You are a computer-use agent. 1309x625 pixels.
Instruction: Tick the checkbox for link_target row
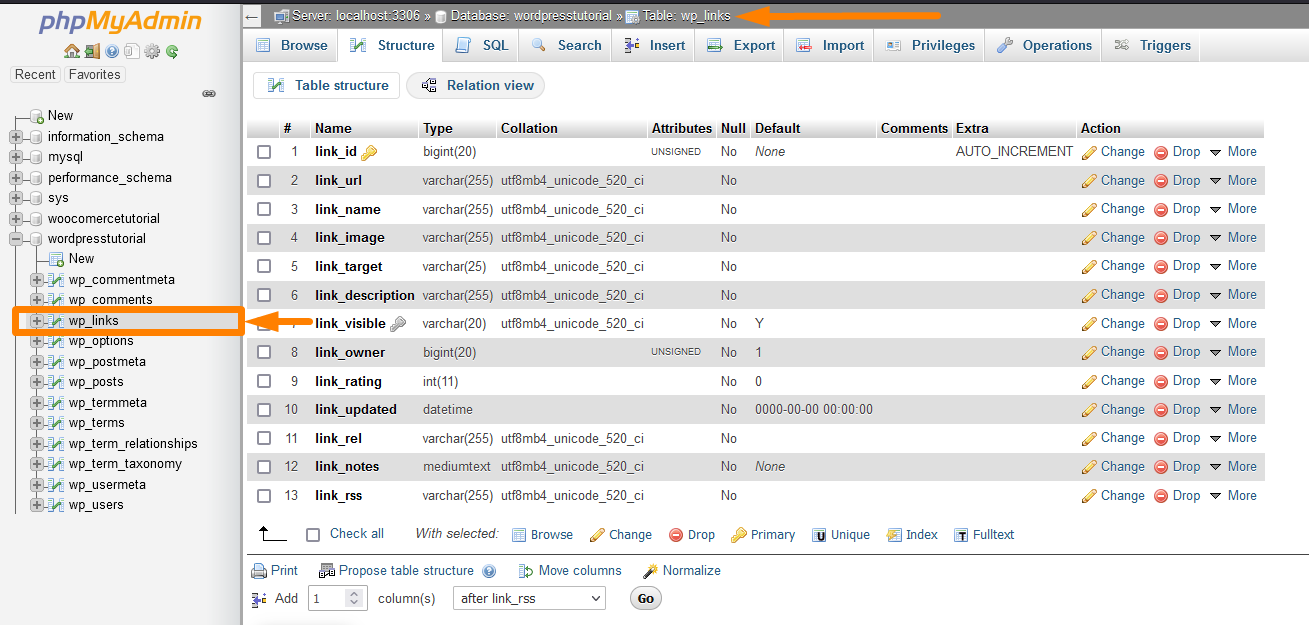(x=264, y=266)
